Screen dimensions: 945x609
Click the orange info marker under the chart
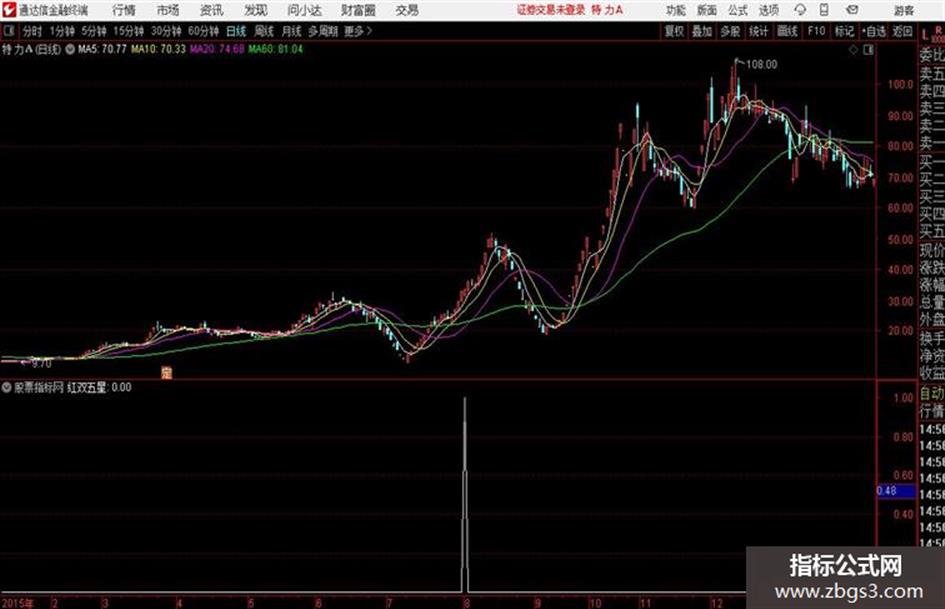pyautogui.click(x=167, y=372)
